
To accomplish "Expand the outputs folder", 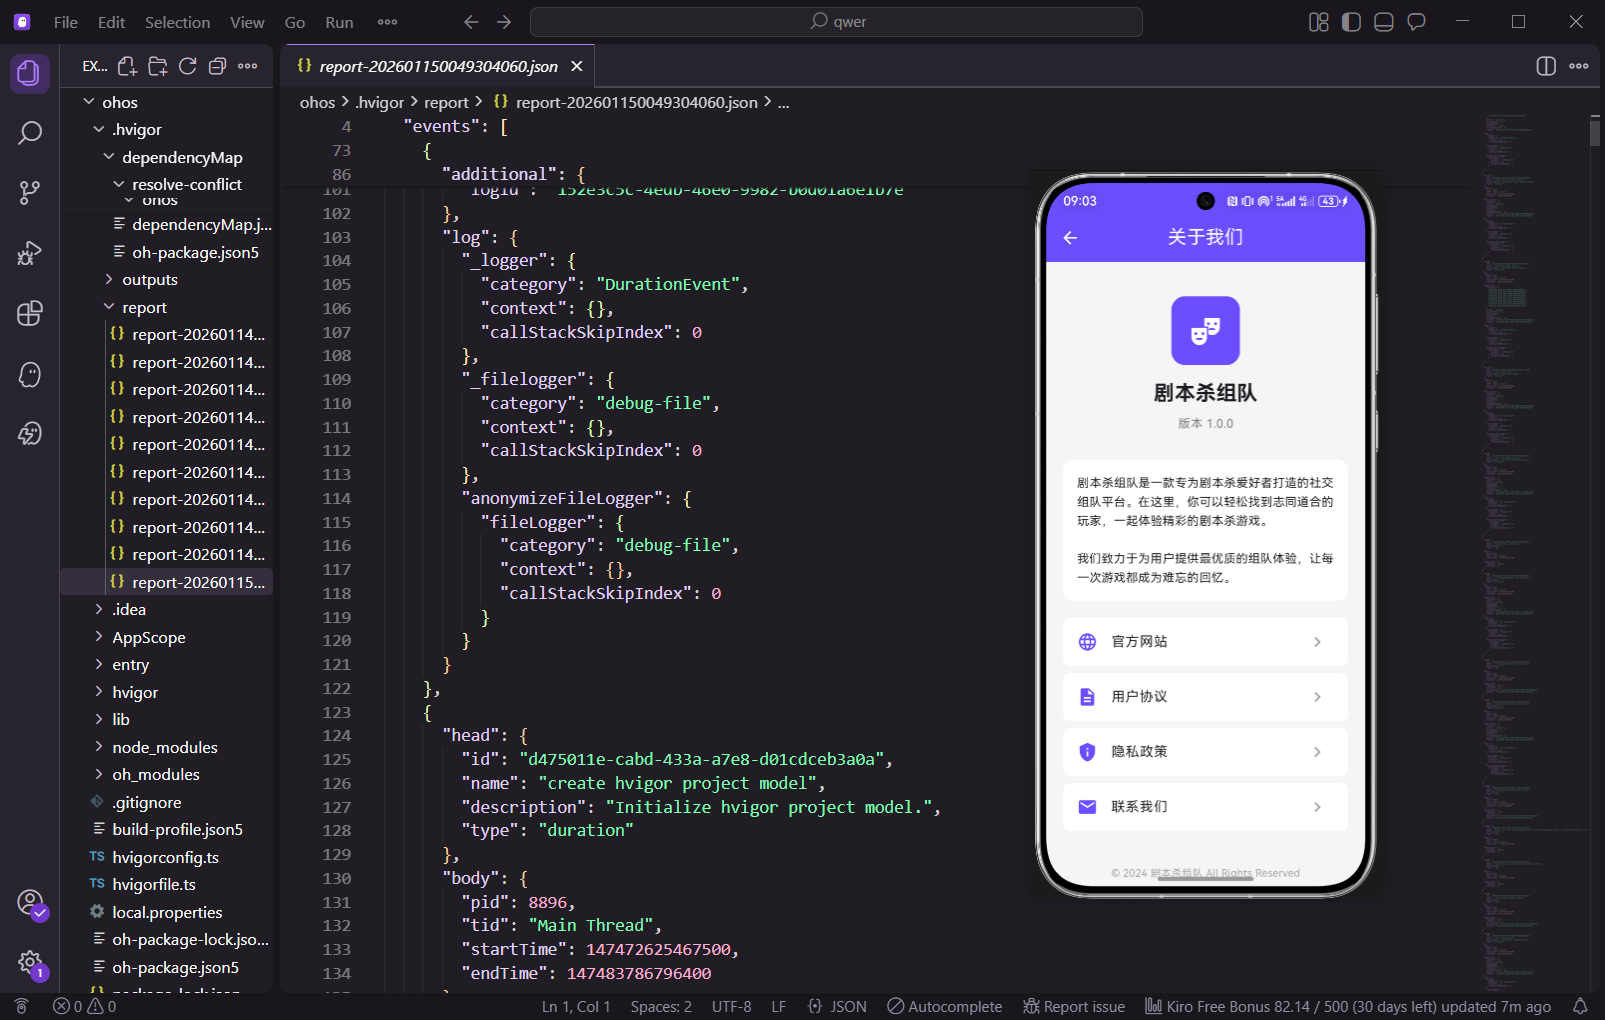I will (x=166, y=280).
